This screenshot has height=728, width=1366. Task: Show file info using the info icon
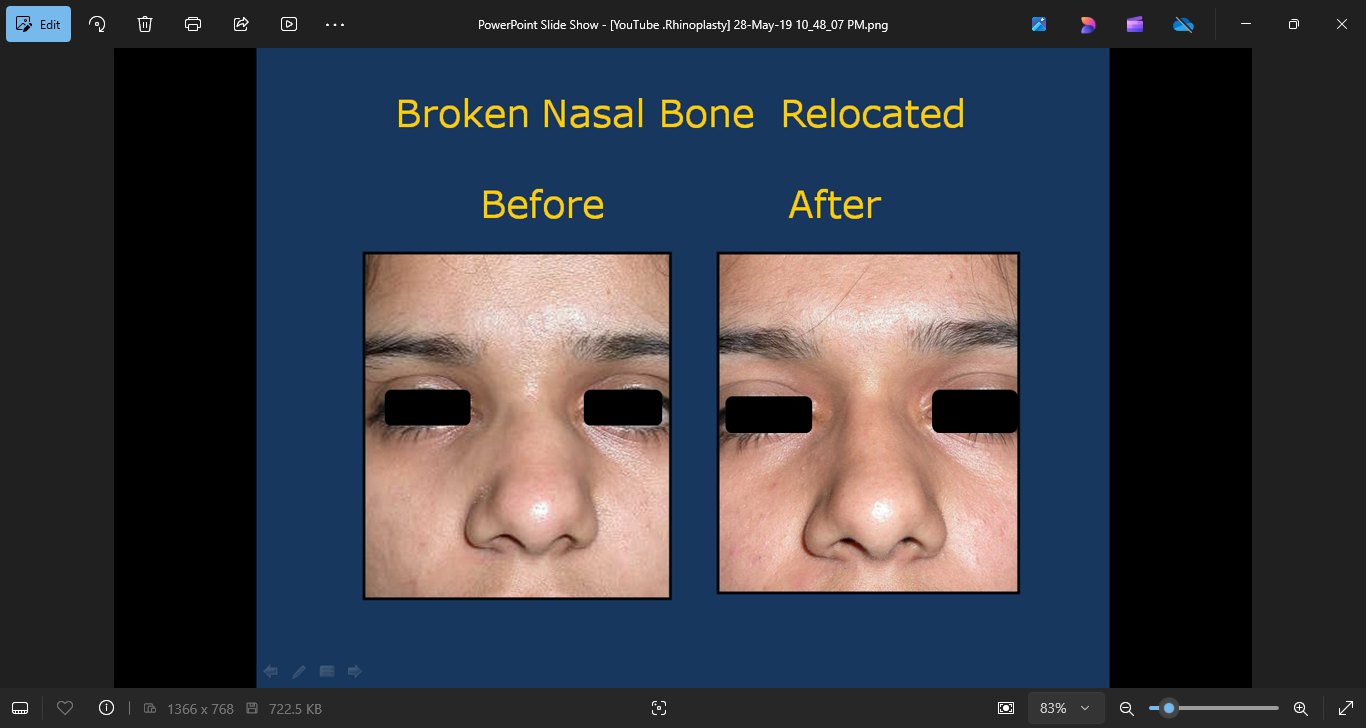pos(106,708)
